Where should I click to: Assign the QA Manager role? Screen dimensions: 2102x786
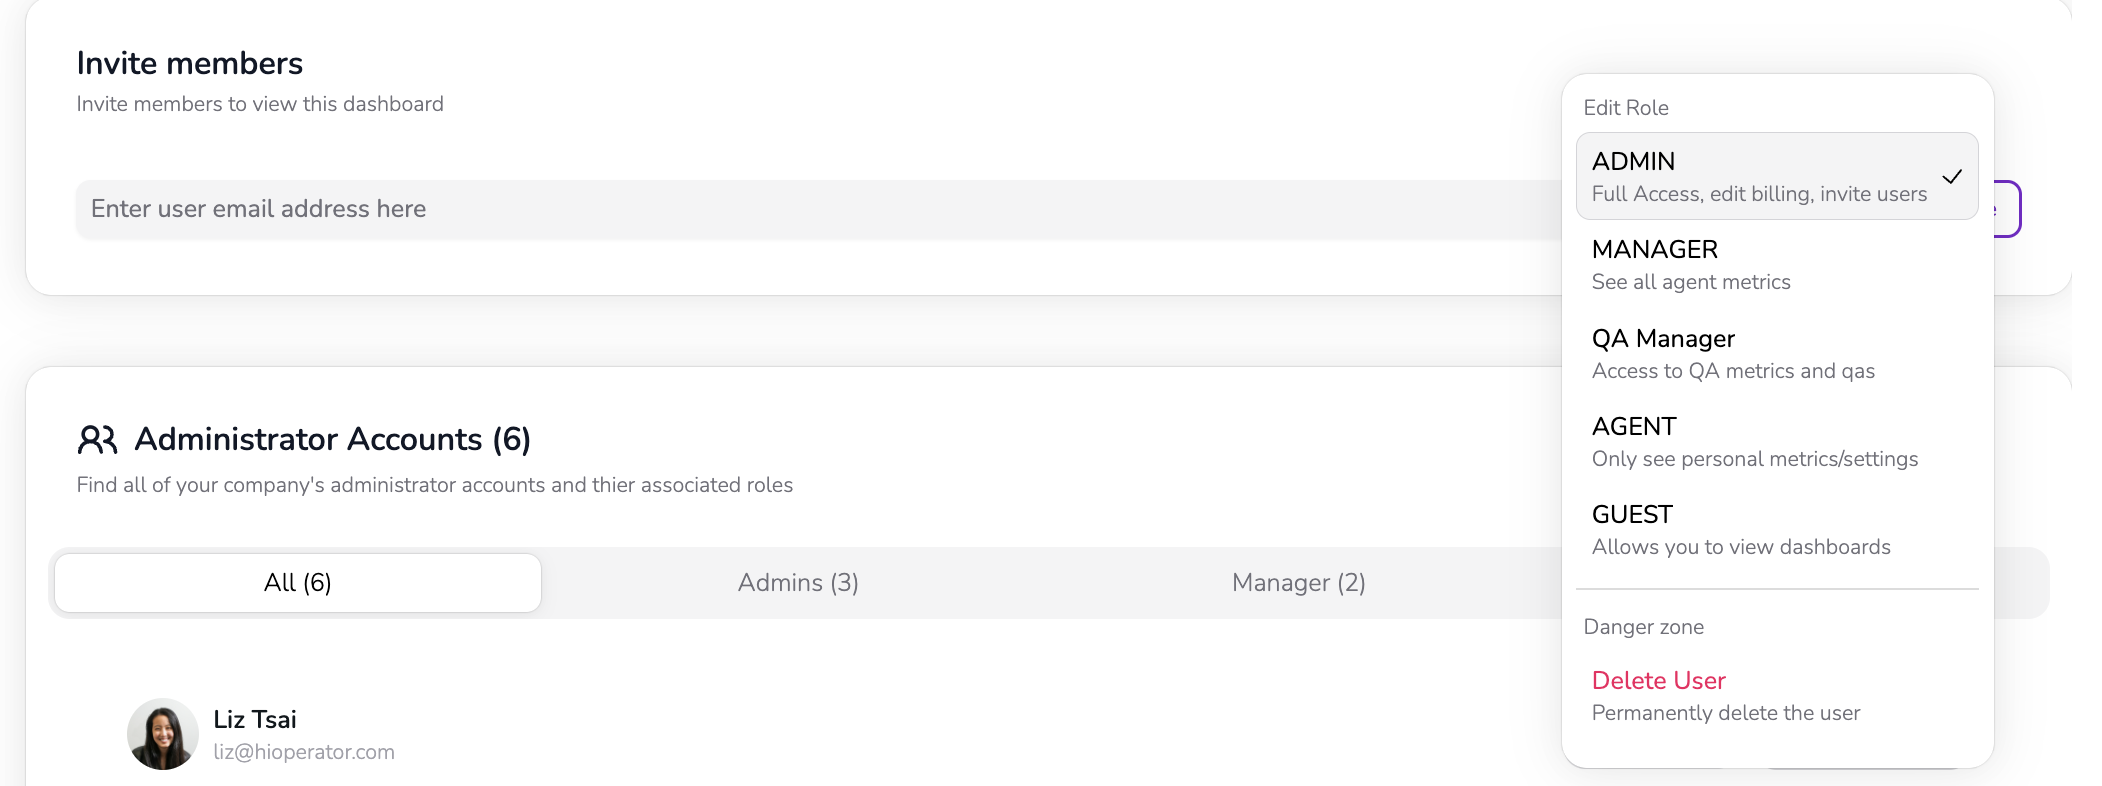(x=1732, y=354)
